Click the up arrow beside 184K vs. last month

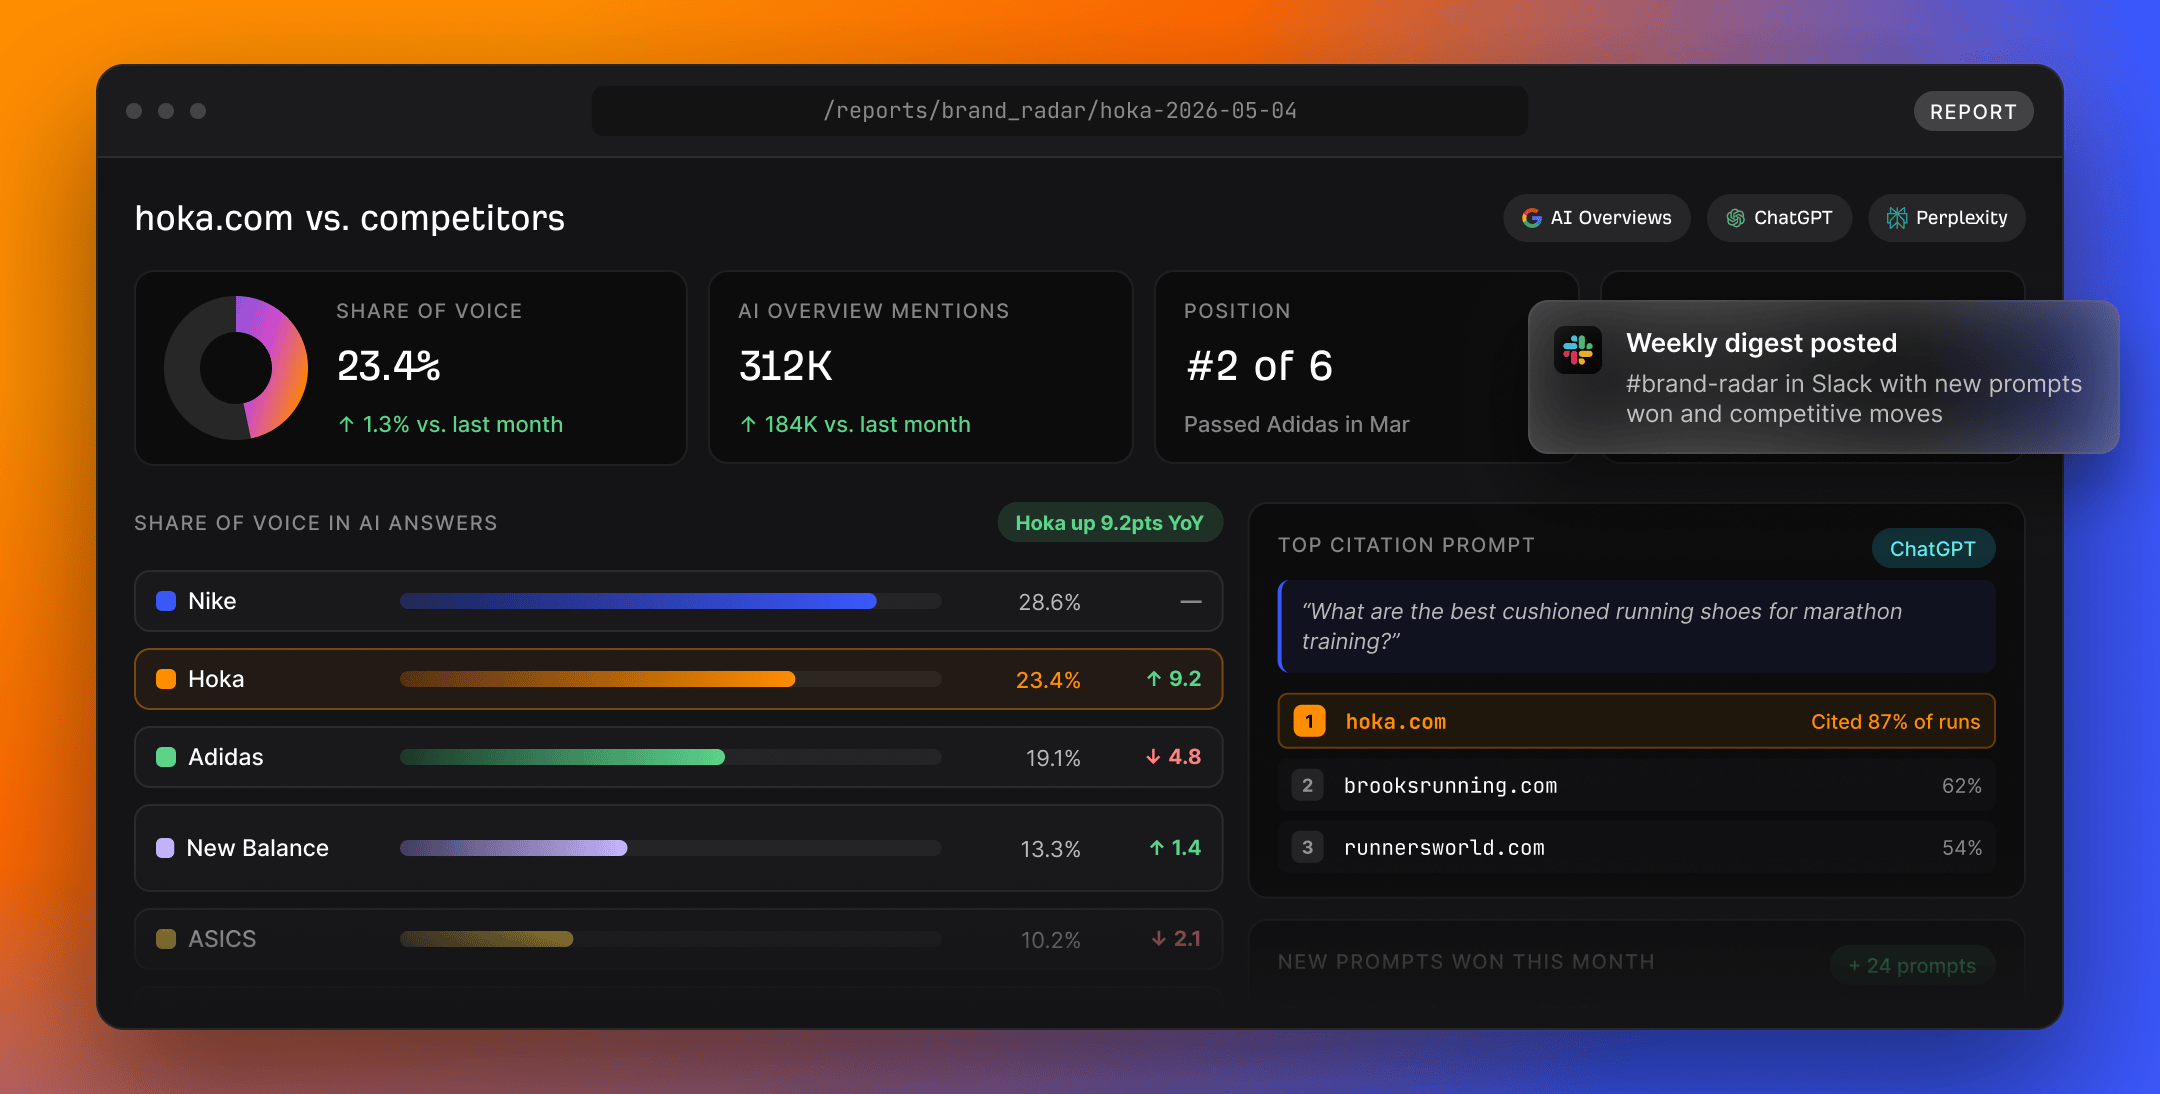click(748, 424)
